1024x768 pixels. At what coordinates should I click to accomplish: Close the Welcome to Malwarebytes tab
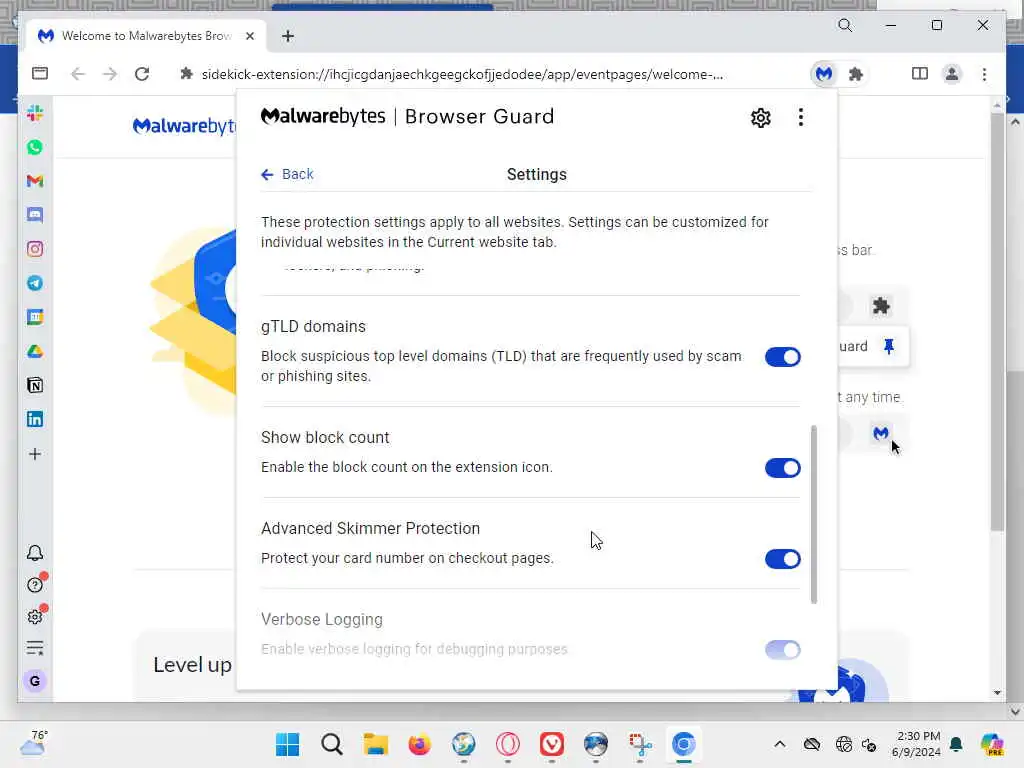click(x=249, y=36)
